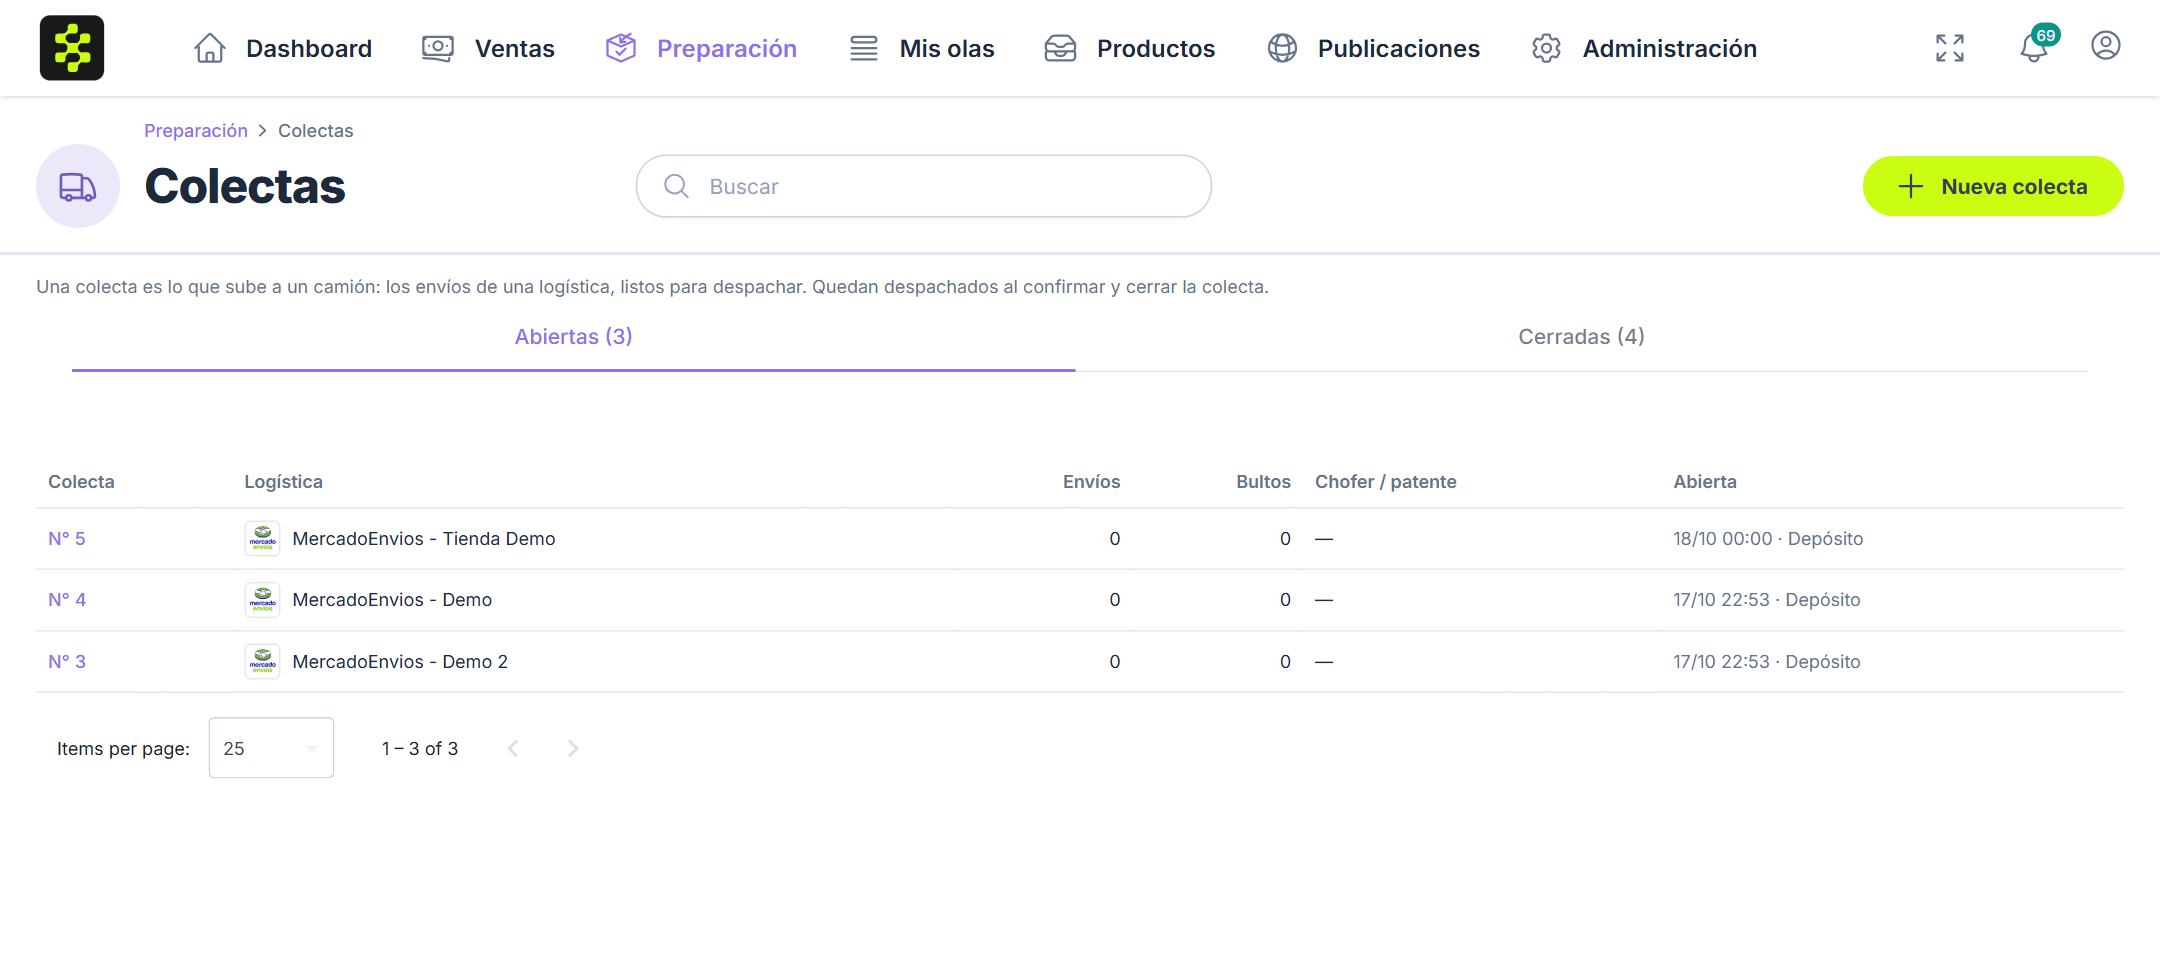Open the user profile icon
Screen dimensions: 2160x960
(2106, 46)
